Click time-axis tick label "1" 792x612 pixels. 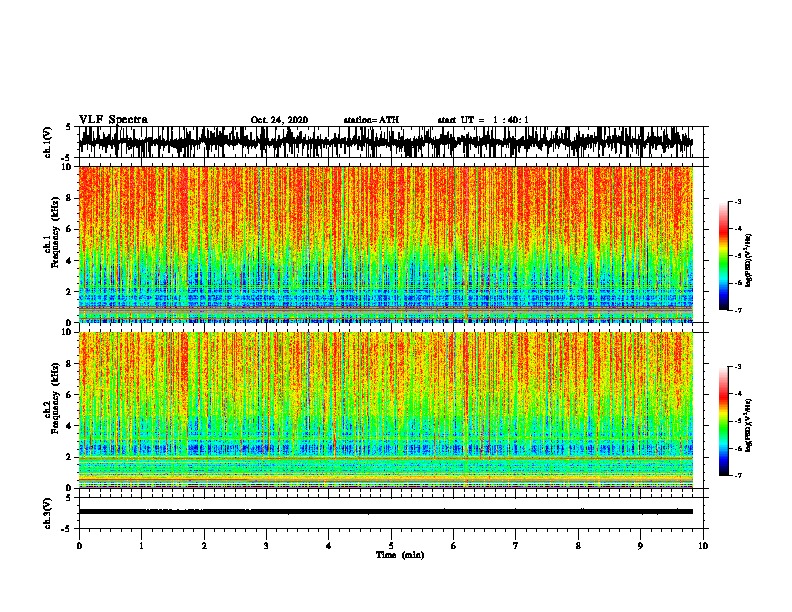141,545
